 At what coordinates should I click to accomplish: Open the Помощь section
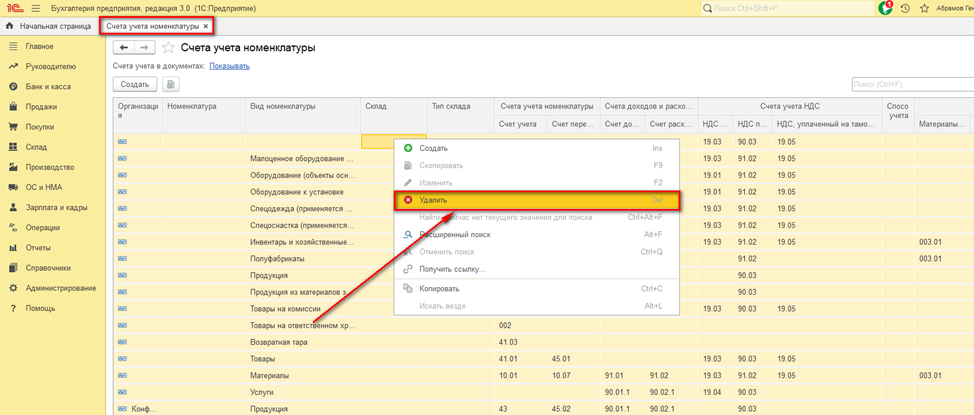40,308
